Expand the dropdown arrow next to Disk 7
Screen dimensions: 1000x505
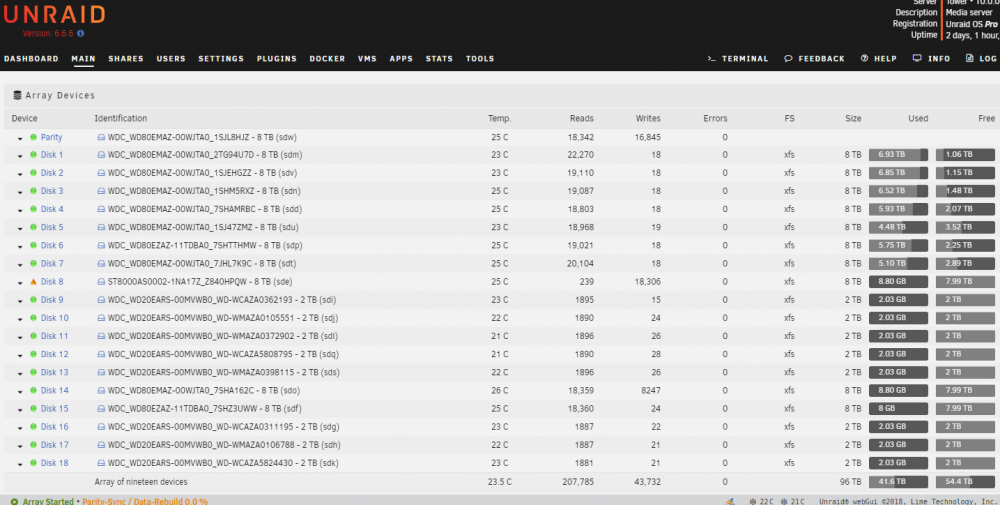coord(20,264)
